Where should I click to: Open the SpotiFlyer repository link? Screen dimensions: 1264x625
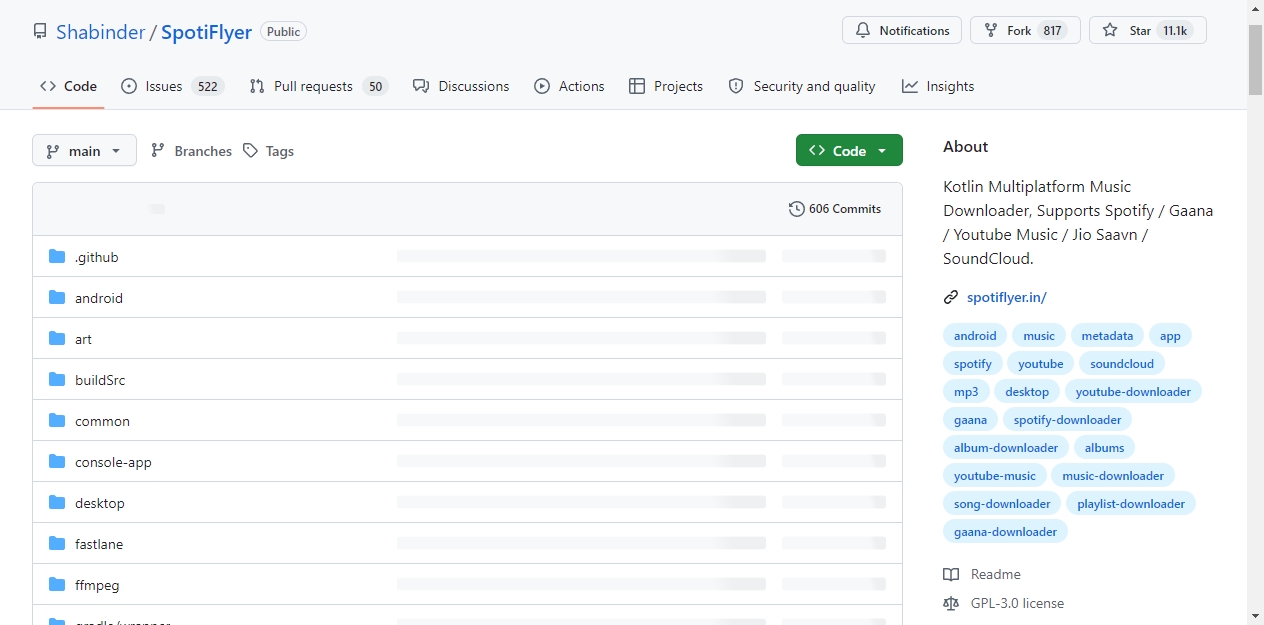pos(207,32)
